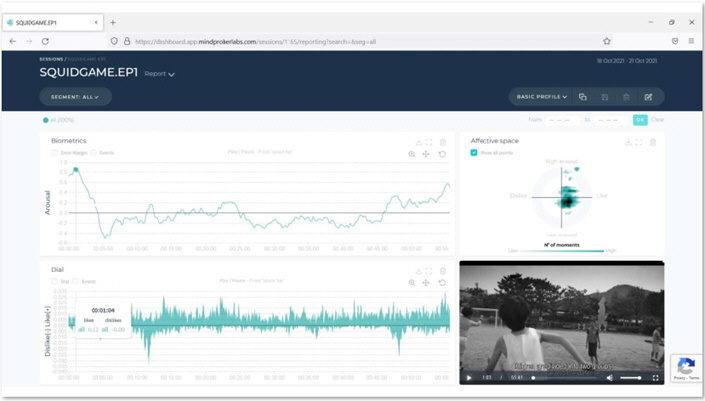Screen dimensions: 705x401
Task: Click the Biometrics panel heading
Action: (68, 141)
